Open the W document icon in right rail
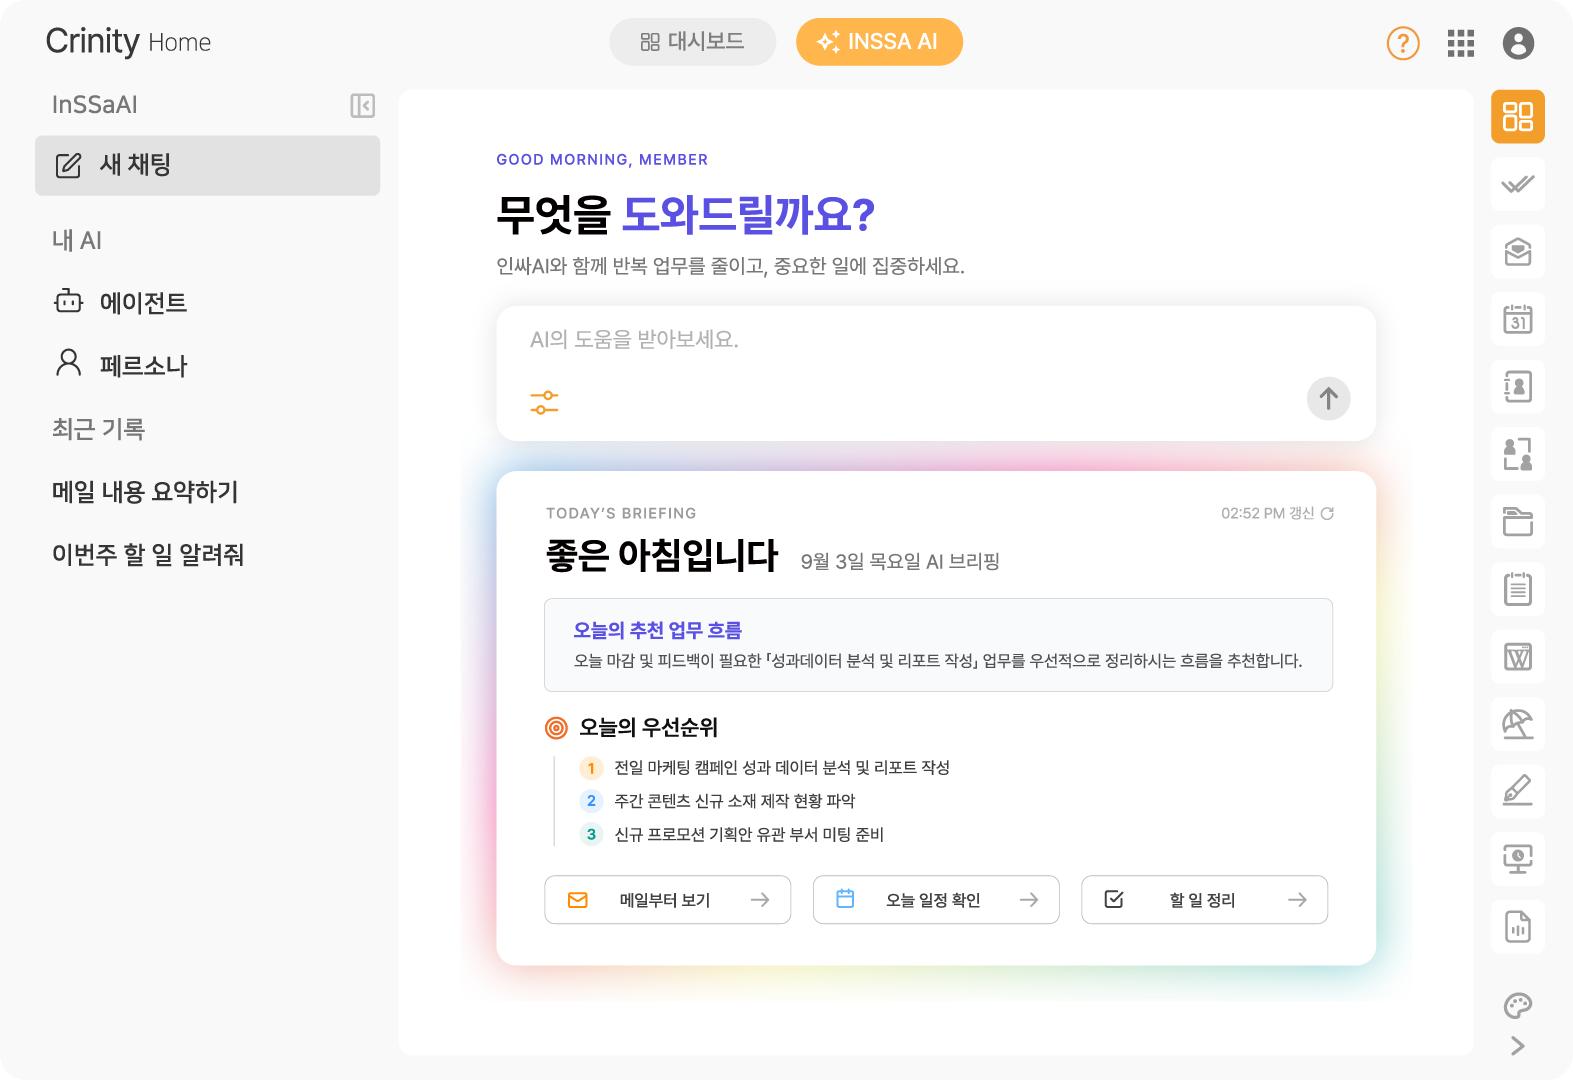1573x1080 pixels. [1518, 656]
